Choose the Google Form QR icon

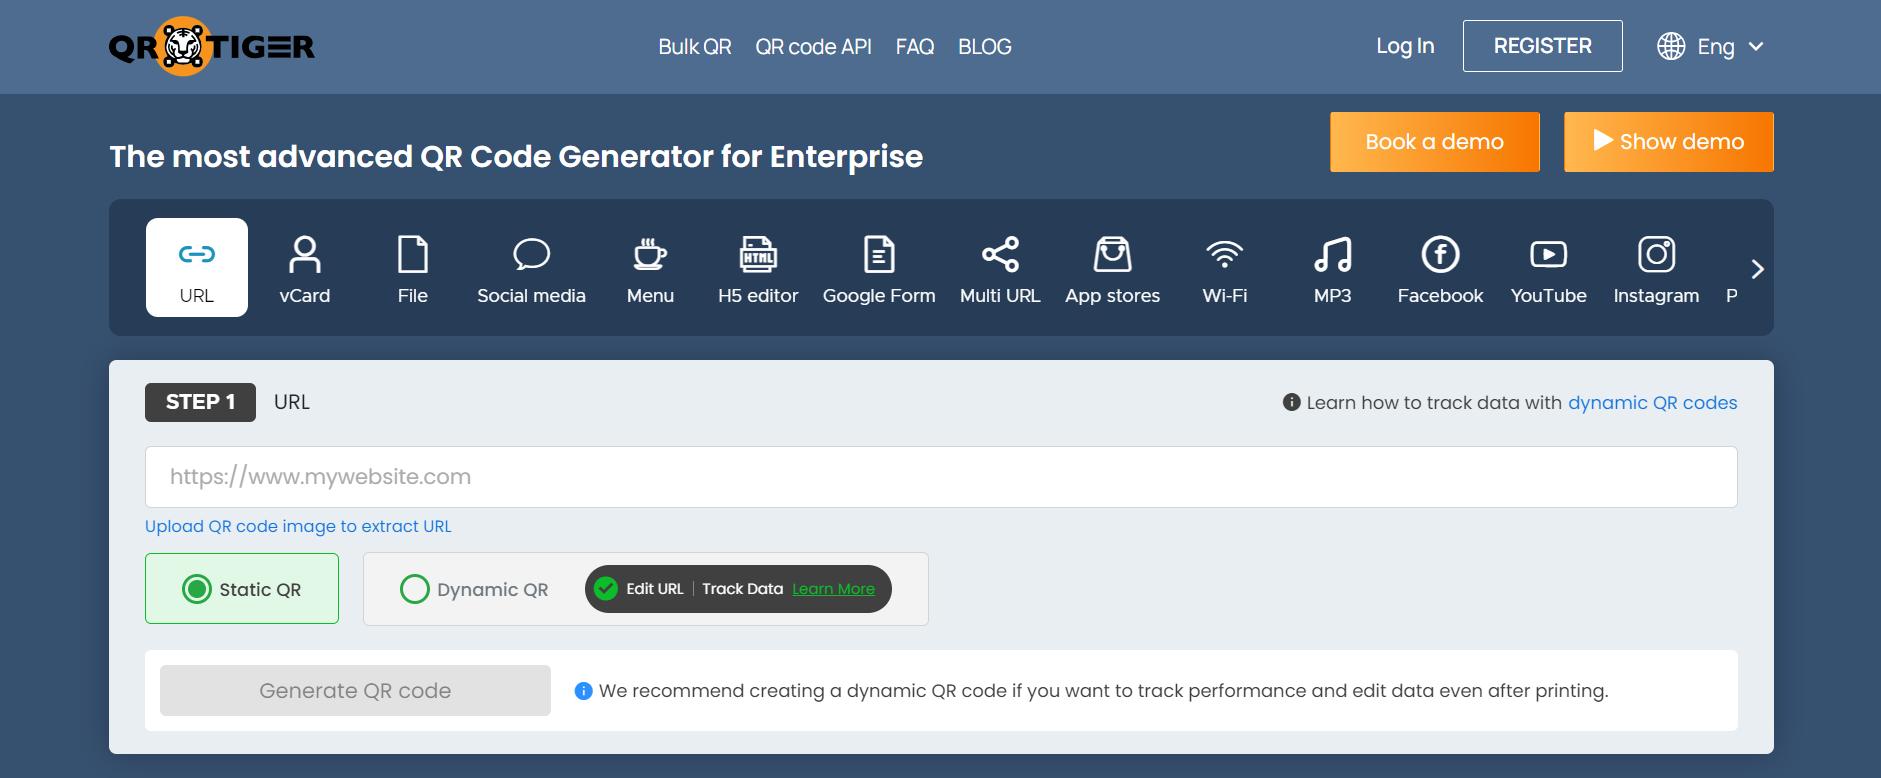[x=878, y=256]
